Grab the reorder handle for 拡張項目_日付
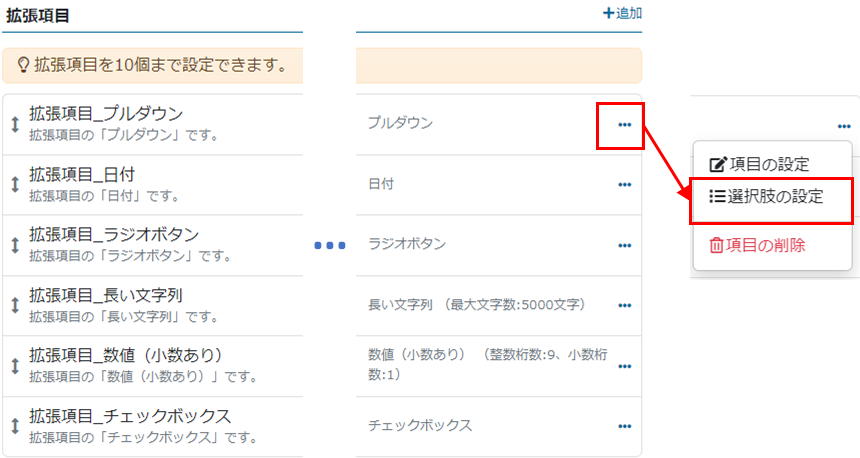Screen dimensions: 860x458 coord(15,185)
